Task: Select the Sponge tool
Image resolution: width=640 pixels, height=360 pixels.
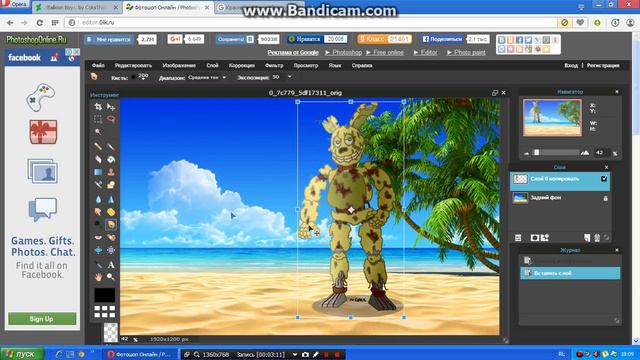Action: tap(111, 212)
